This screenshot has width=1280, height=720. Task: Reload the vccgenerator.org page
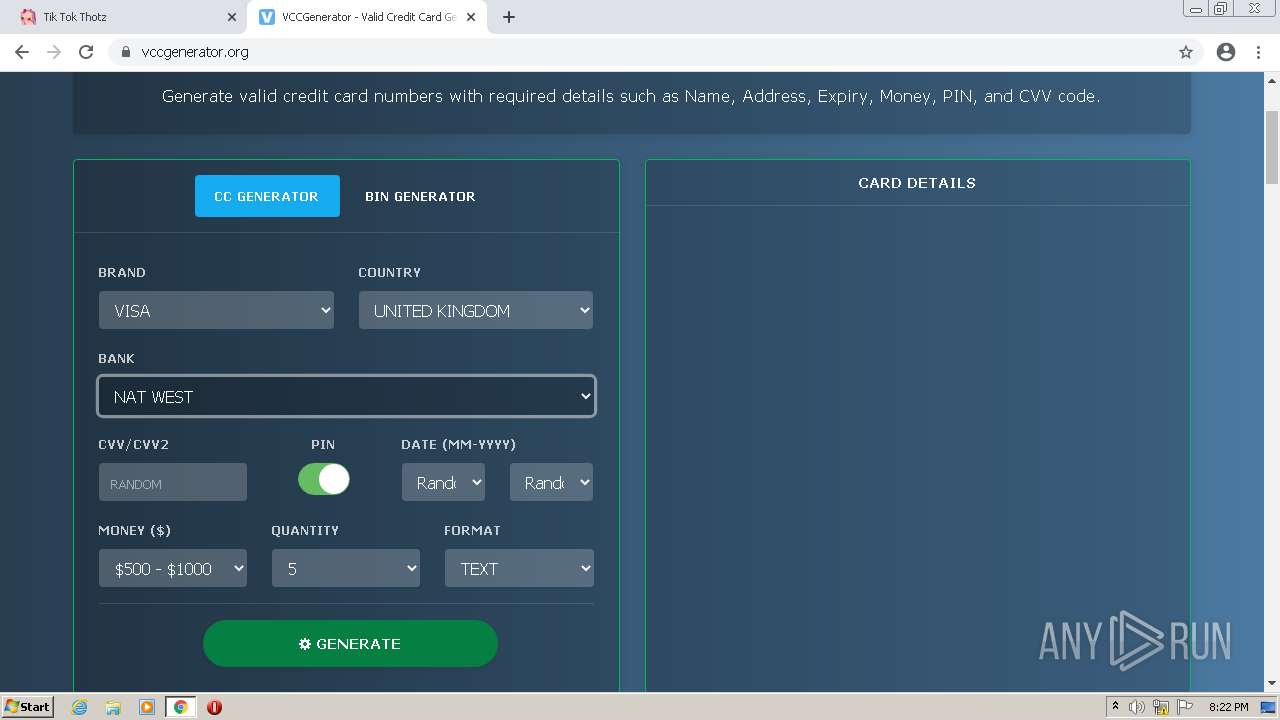coord(86,52)
